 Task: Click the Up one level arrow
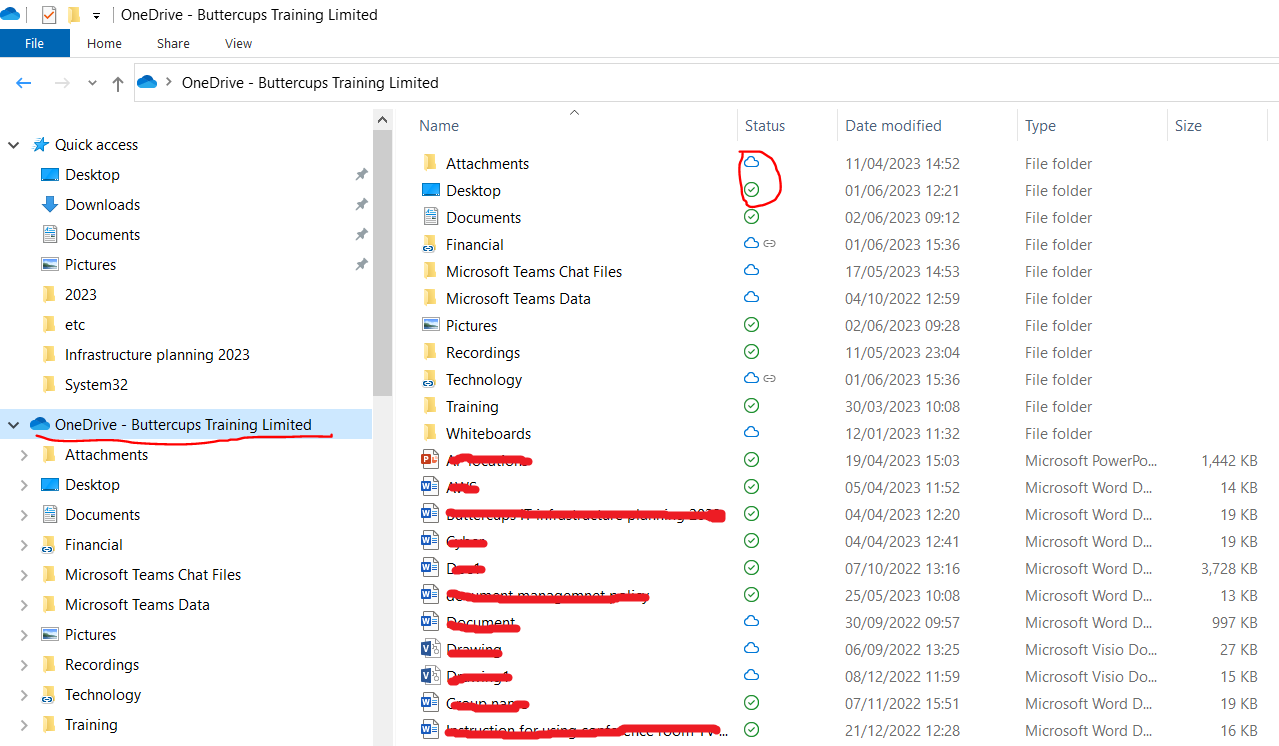coord(117,83)
